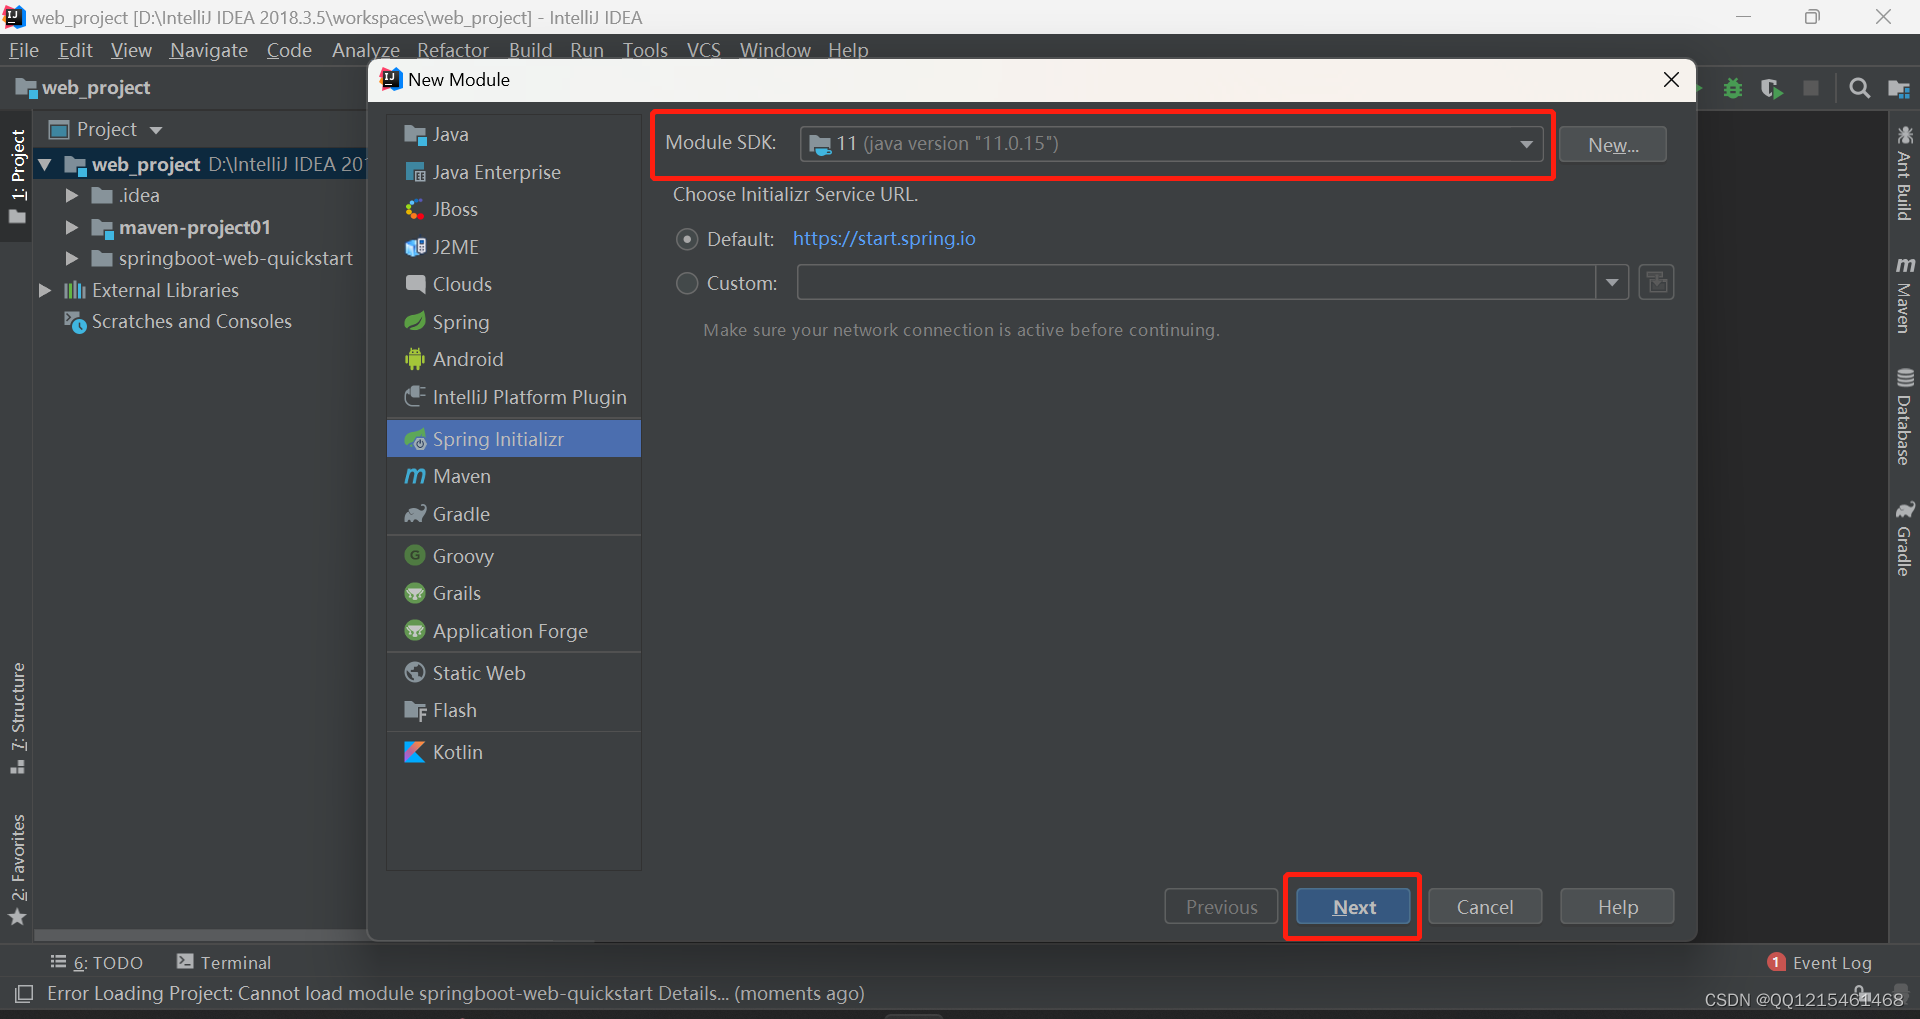
Task: Select the Clouds module type
Action: click(513, 284)
